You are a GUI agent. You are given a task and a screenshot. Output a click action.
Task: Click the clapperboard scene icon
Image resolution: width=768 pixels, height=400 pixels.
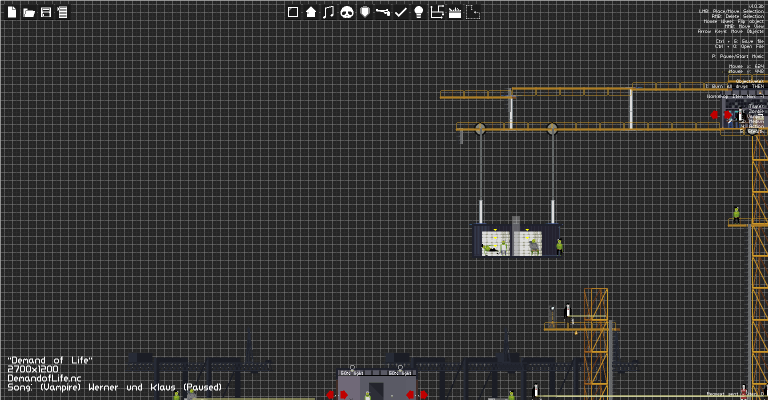click(455, 12)
